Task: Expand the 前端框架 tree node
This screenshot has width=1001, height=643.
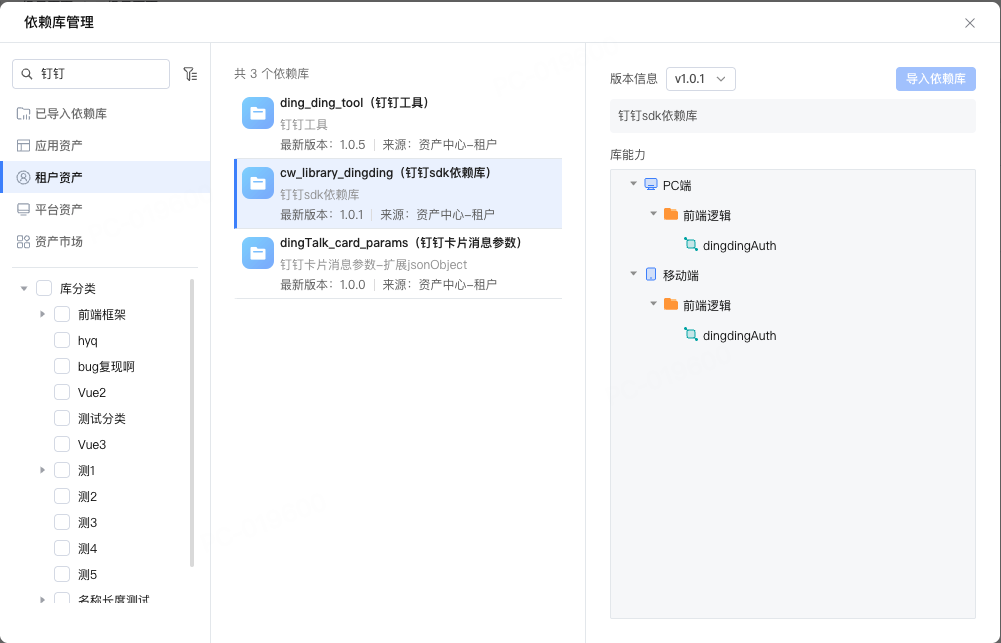Action: (42, 315)
